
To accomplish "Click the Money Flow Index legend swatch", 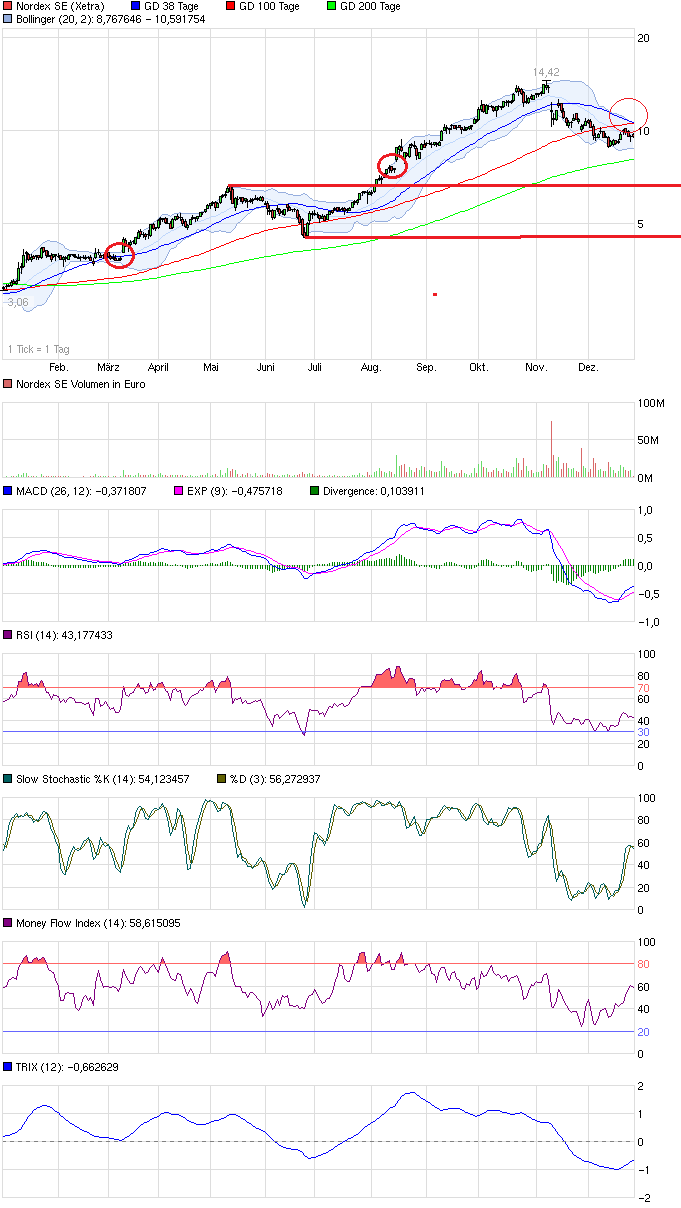I will 9,923.
